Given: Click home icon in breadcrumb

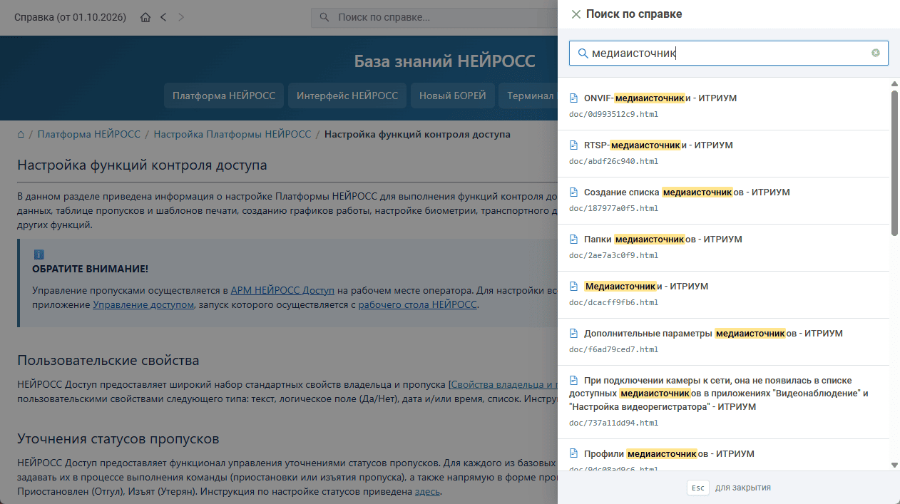Looking at the screenshot, I should click(21, 134).
